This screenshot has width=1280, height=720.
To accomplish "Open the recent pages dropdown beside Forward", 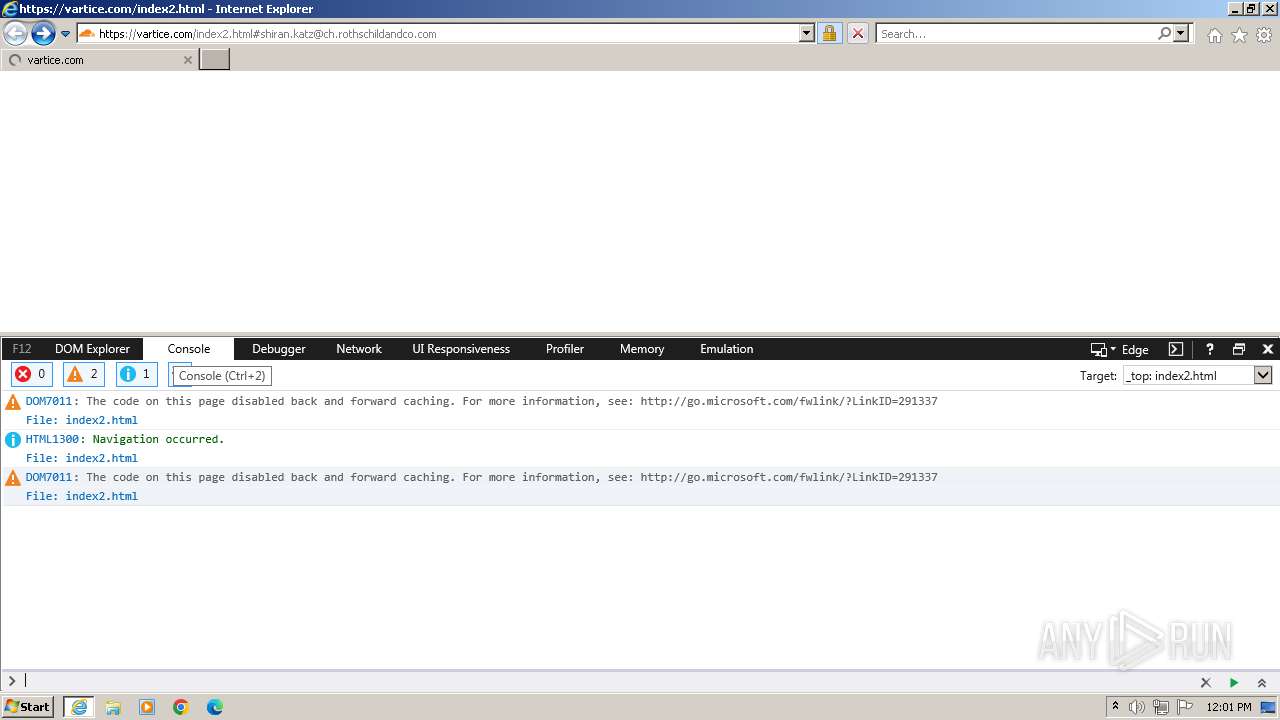I will pyautogui.click(x=65, y=34).
